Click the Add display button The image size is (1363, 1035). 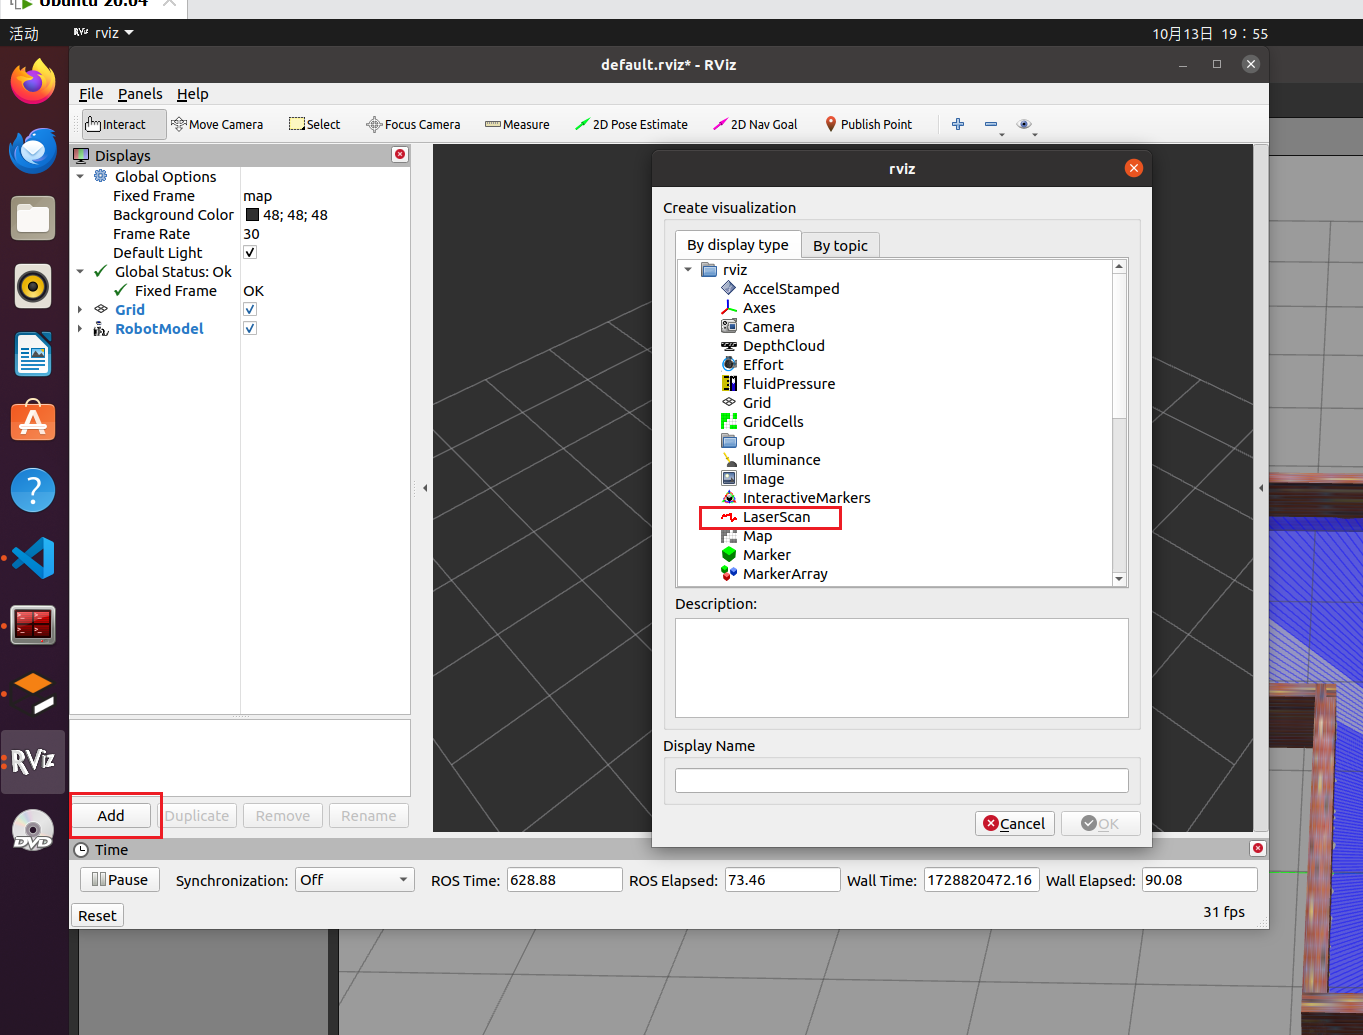pos(111,816)
